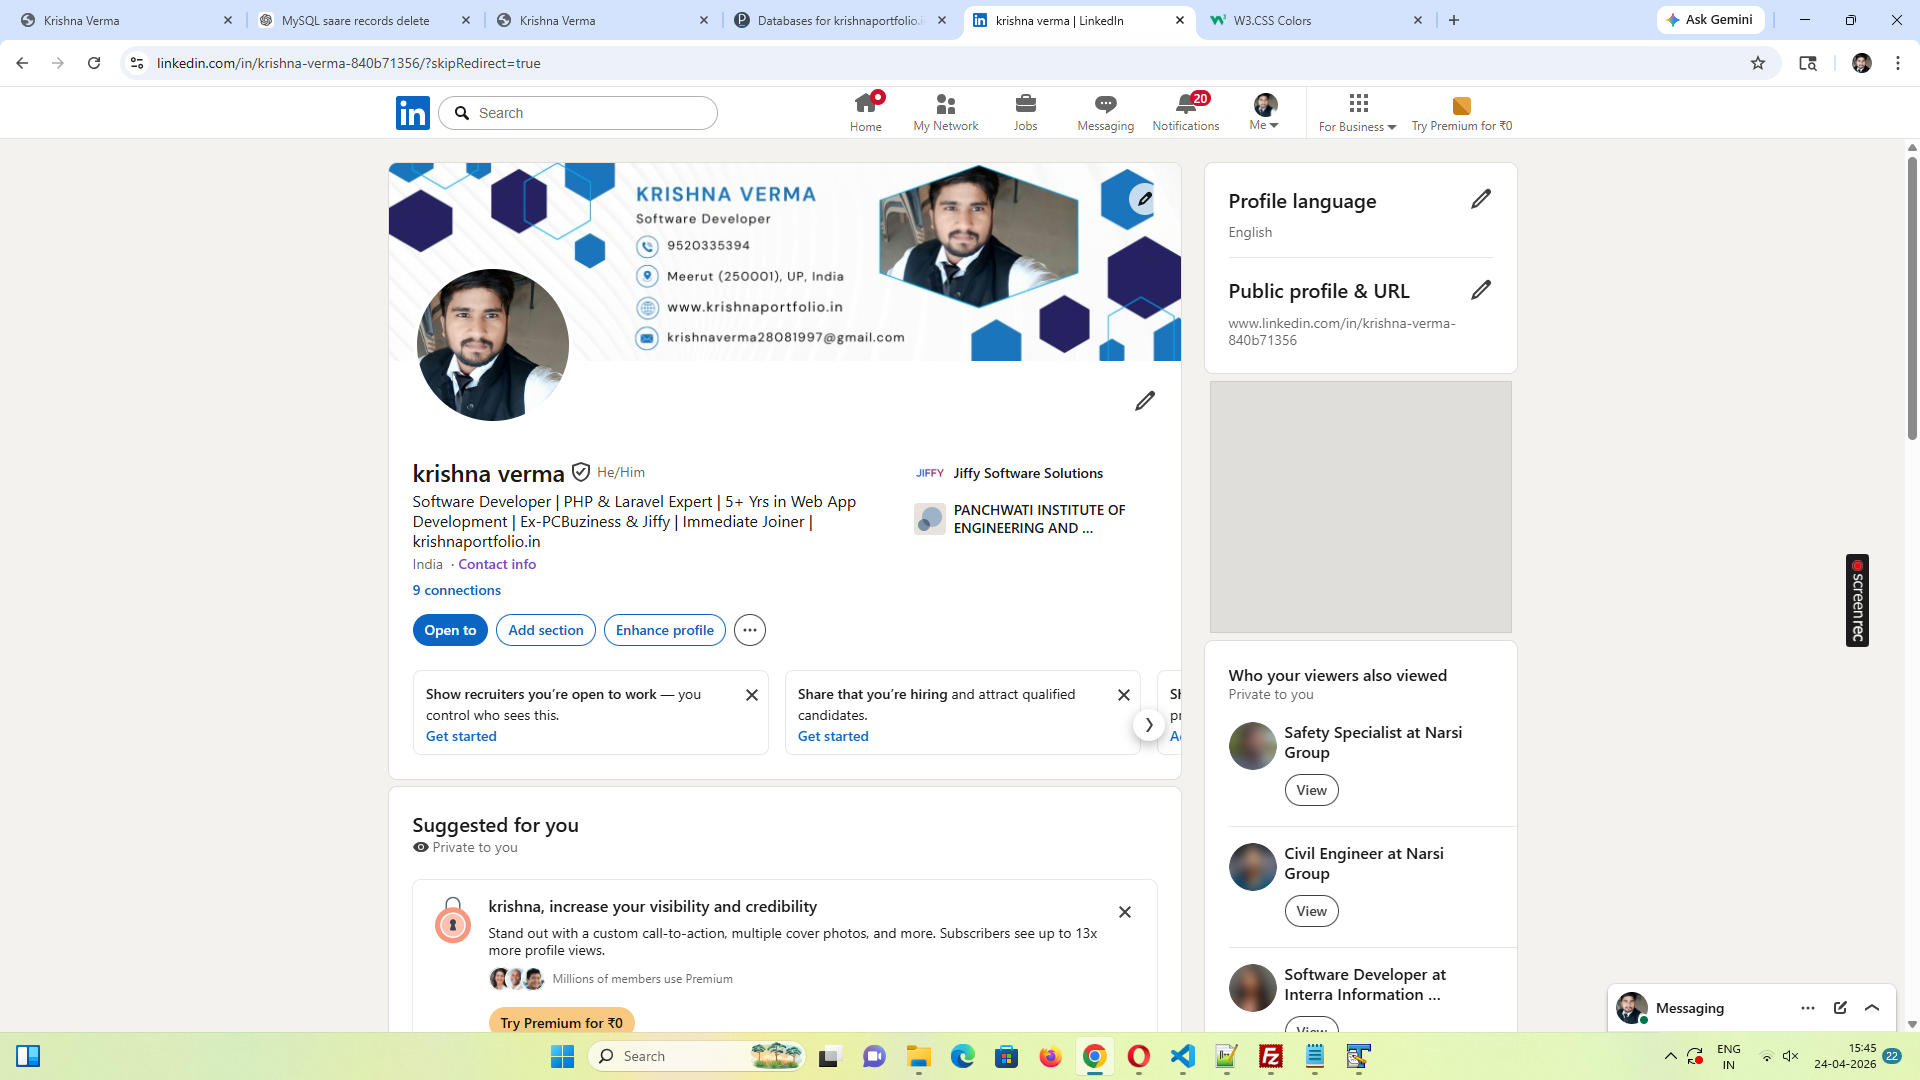
Task: Edit Public profile & URL pencil
Action: click(x=1481, y=290)
